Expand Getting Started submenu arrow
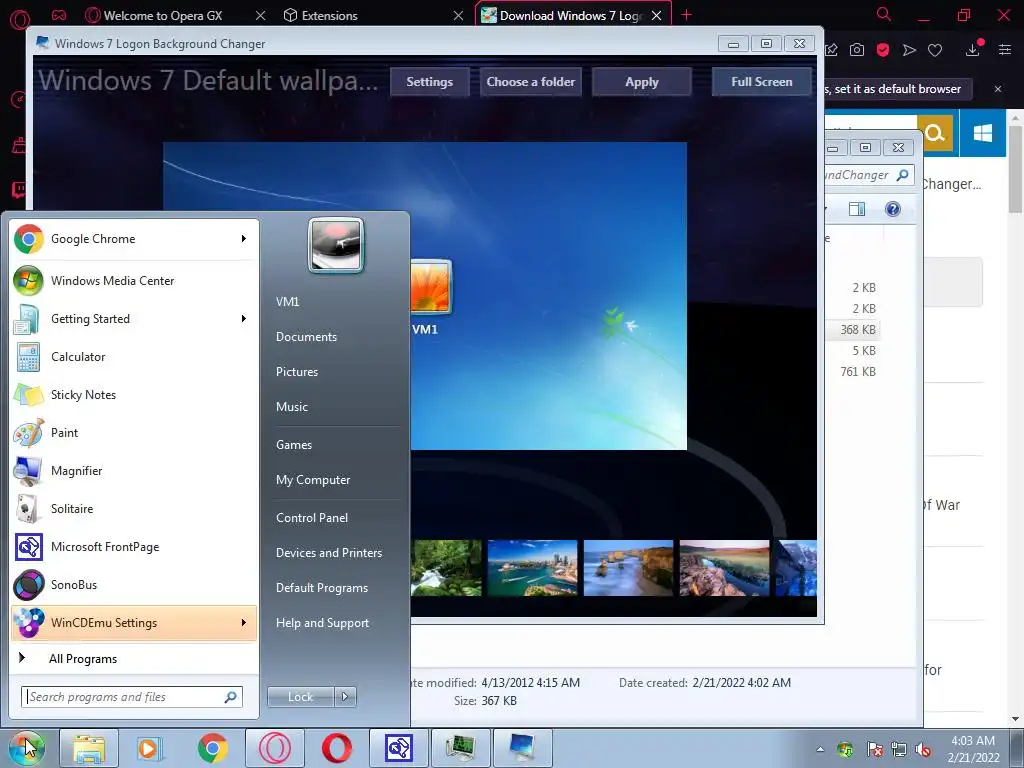 pyautogui.click(x=244, y=319)
